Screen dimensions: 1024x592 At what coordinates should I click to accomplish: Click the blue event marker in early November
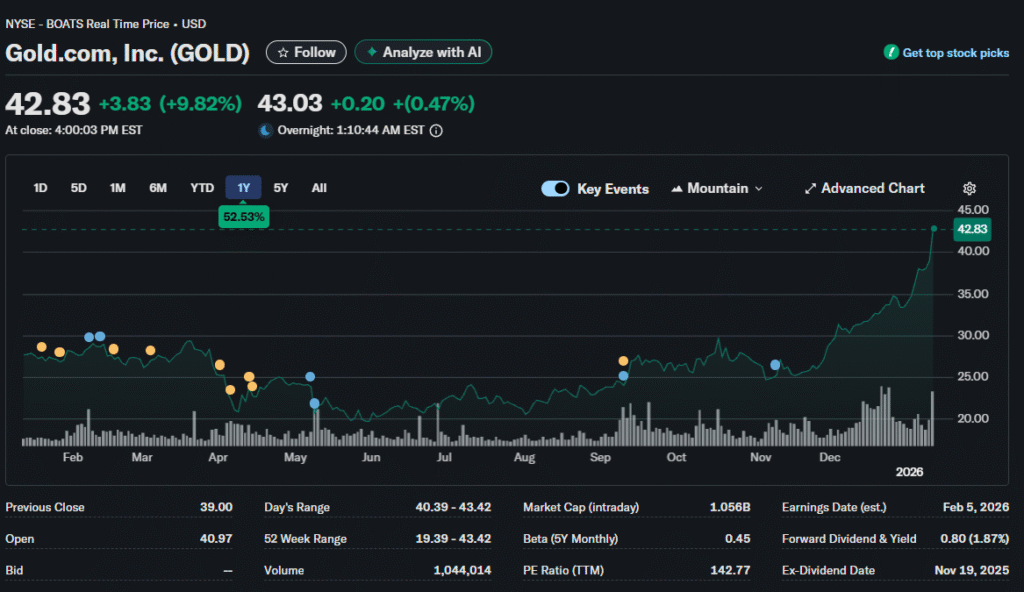pos(776,365)
